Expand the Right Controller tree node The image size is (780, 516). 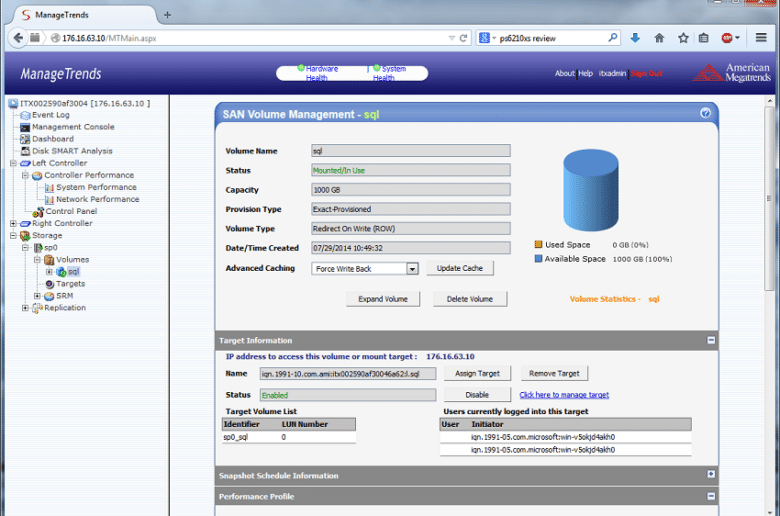click(13, 223)
